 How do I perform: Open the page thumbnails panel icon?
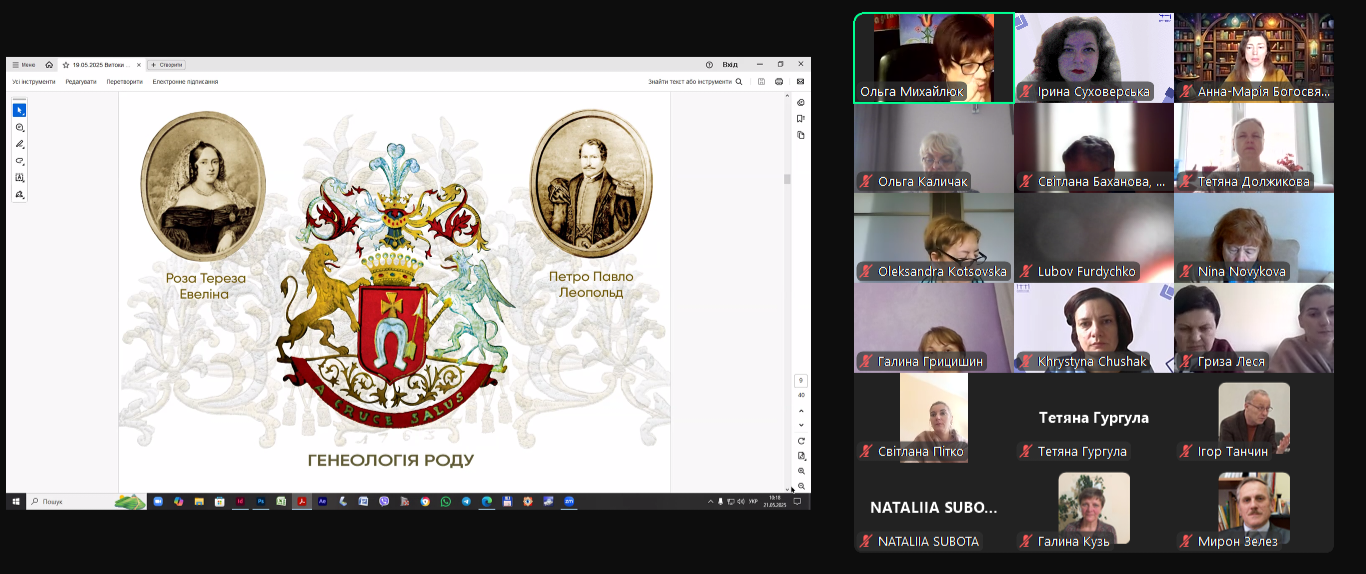tap(801, 135)
